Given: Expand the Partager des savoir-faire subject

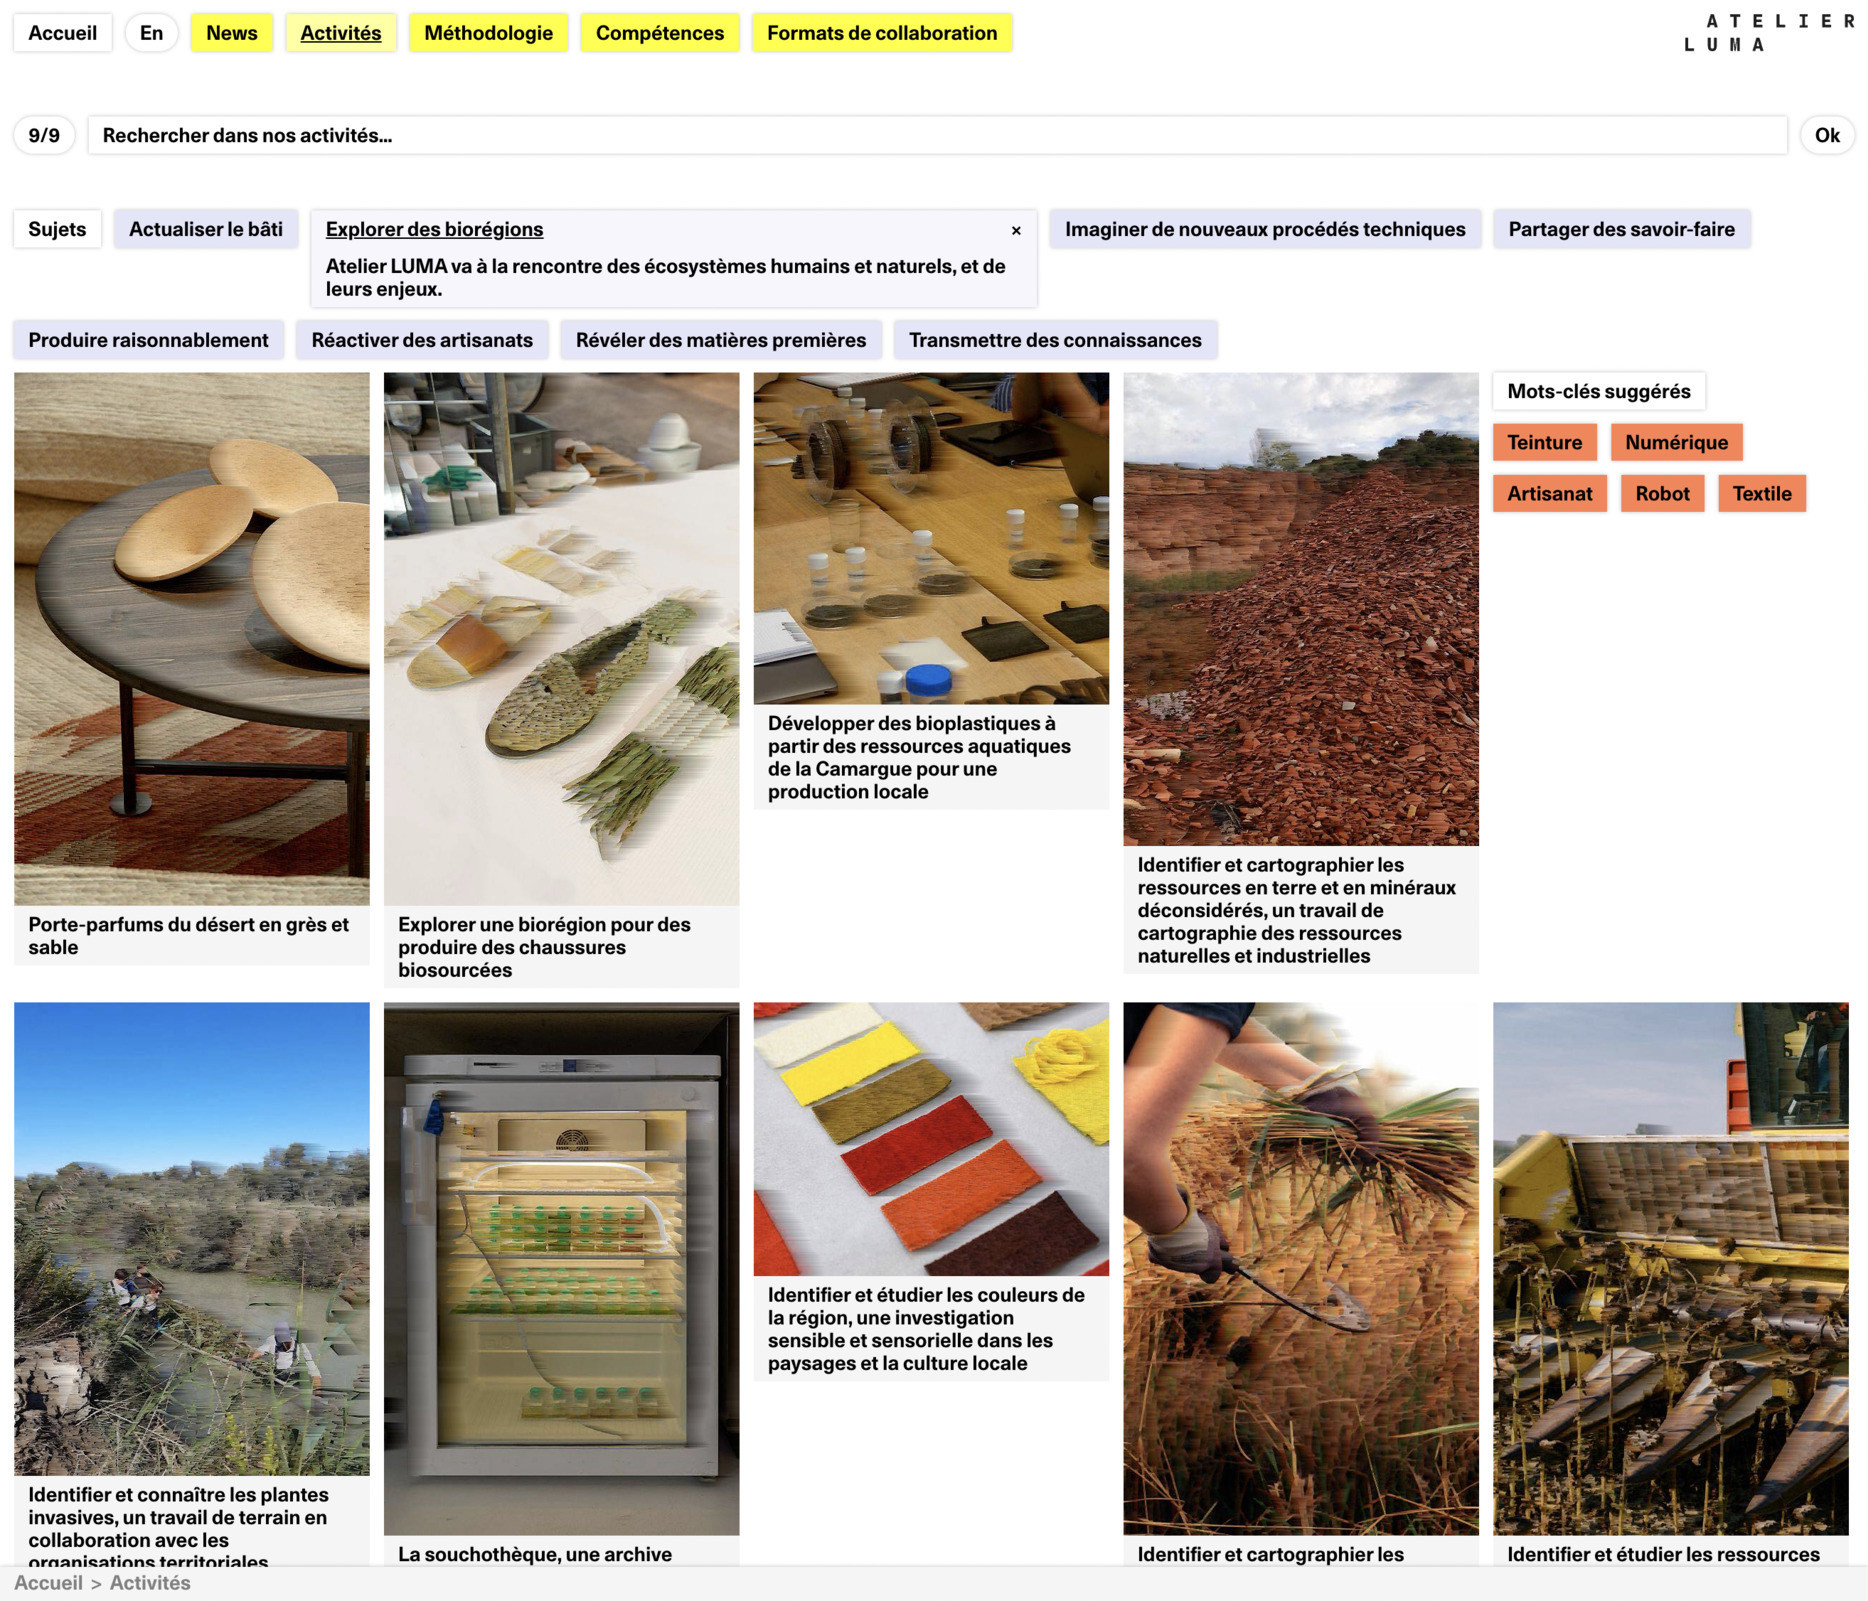Looking at the screenshot, I should click(1620, 229).
